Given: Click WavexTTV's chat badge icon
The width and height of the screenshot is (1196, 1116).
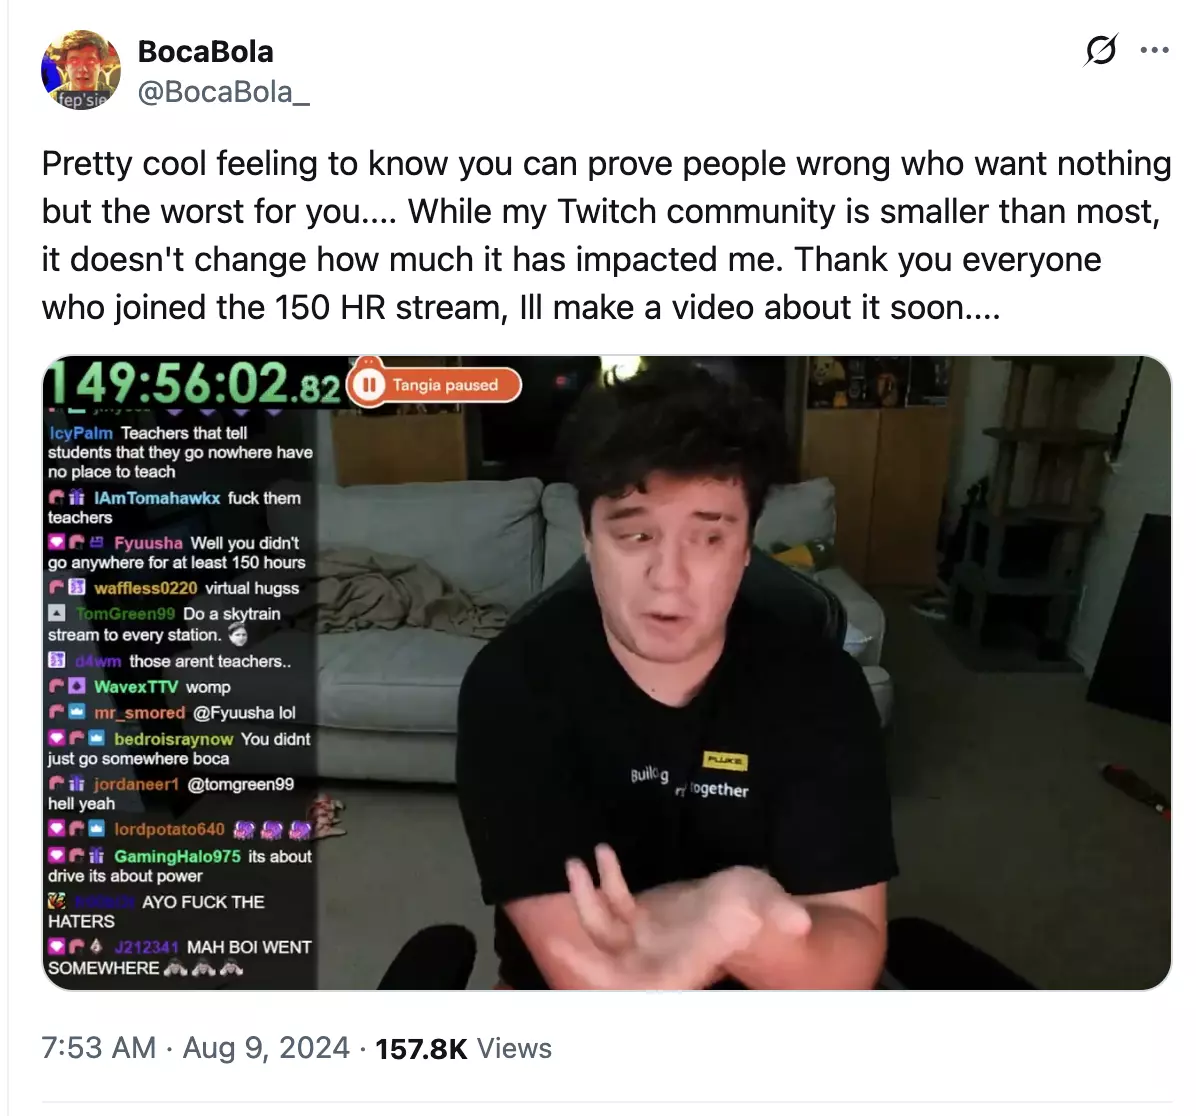Looking at the screenshot, I should pyautogui.click(x=76, y=686).
